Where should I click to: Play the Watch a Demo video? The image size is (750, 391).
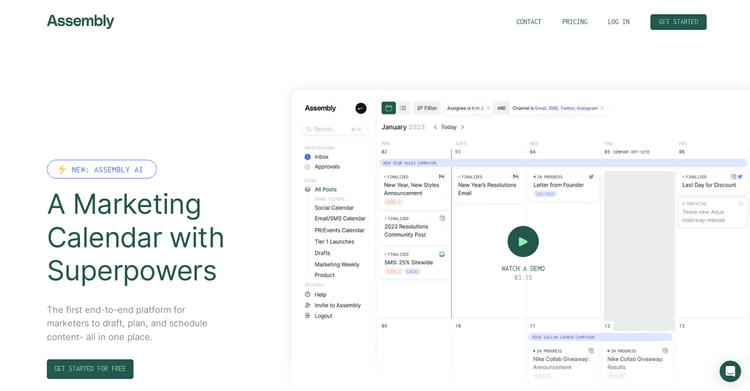pyautogui.click(x=523, y=242)
